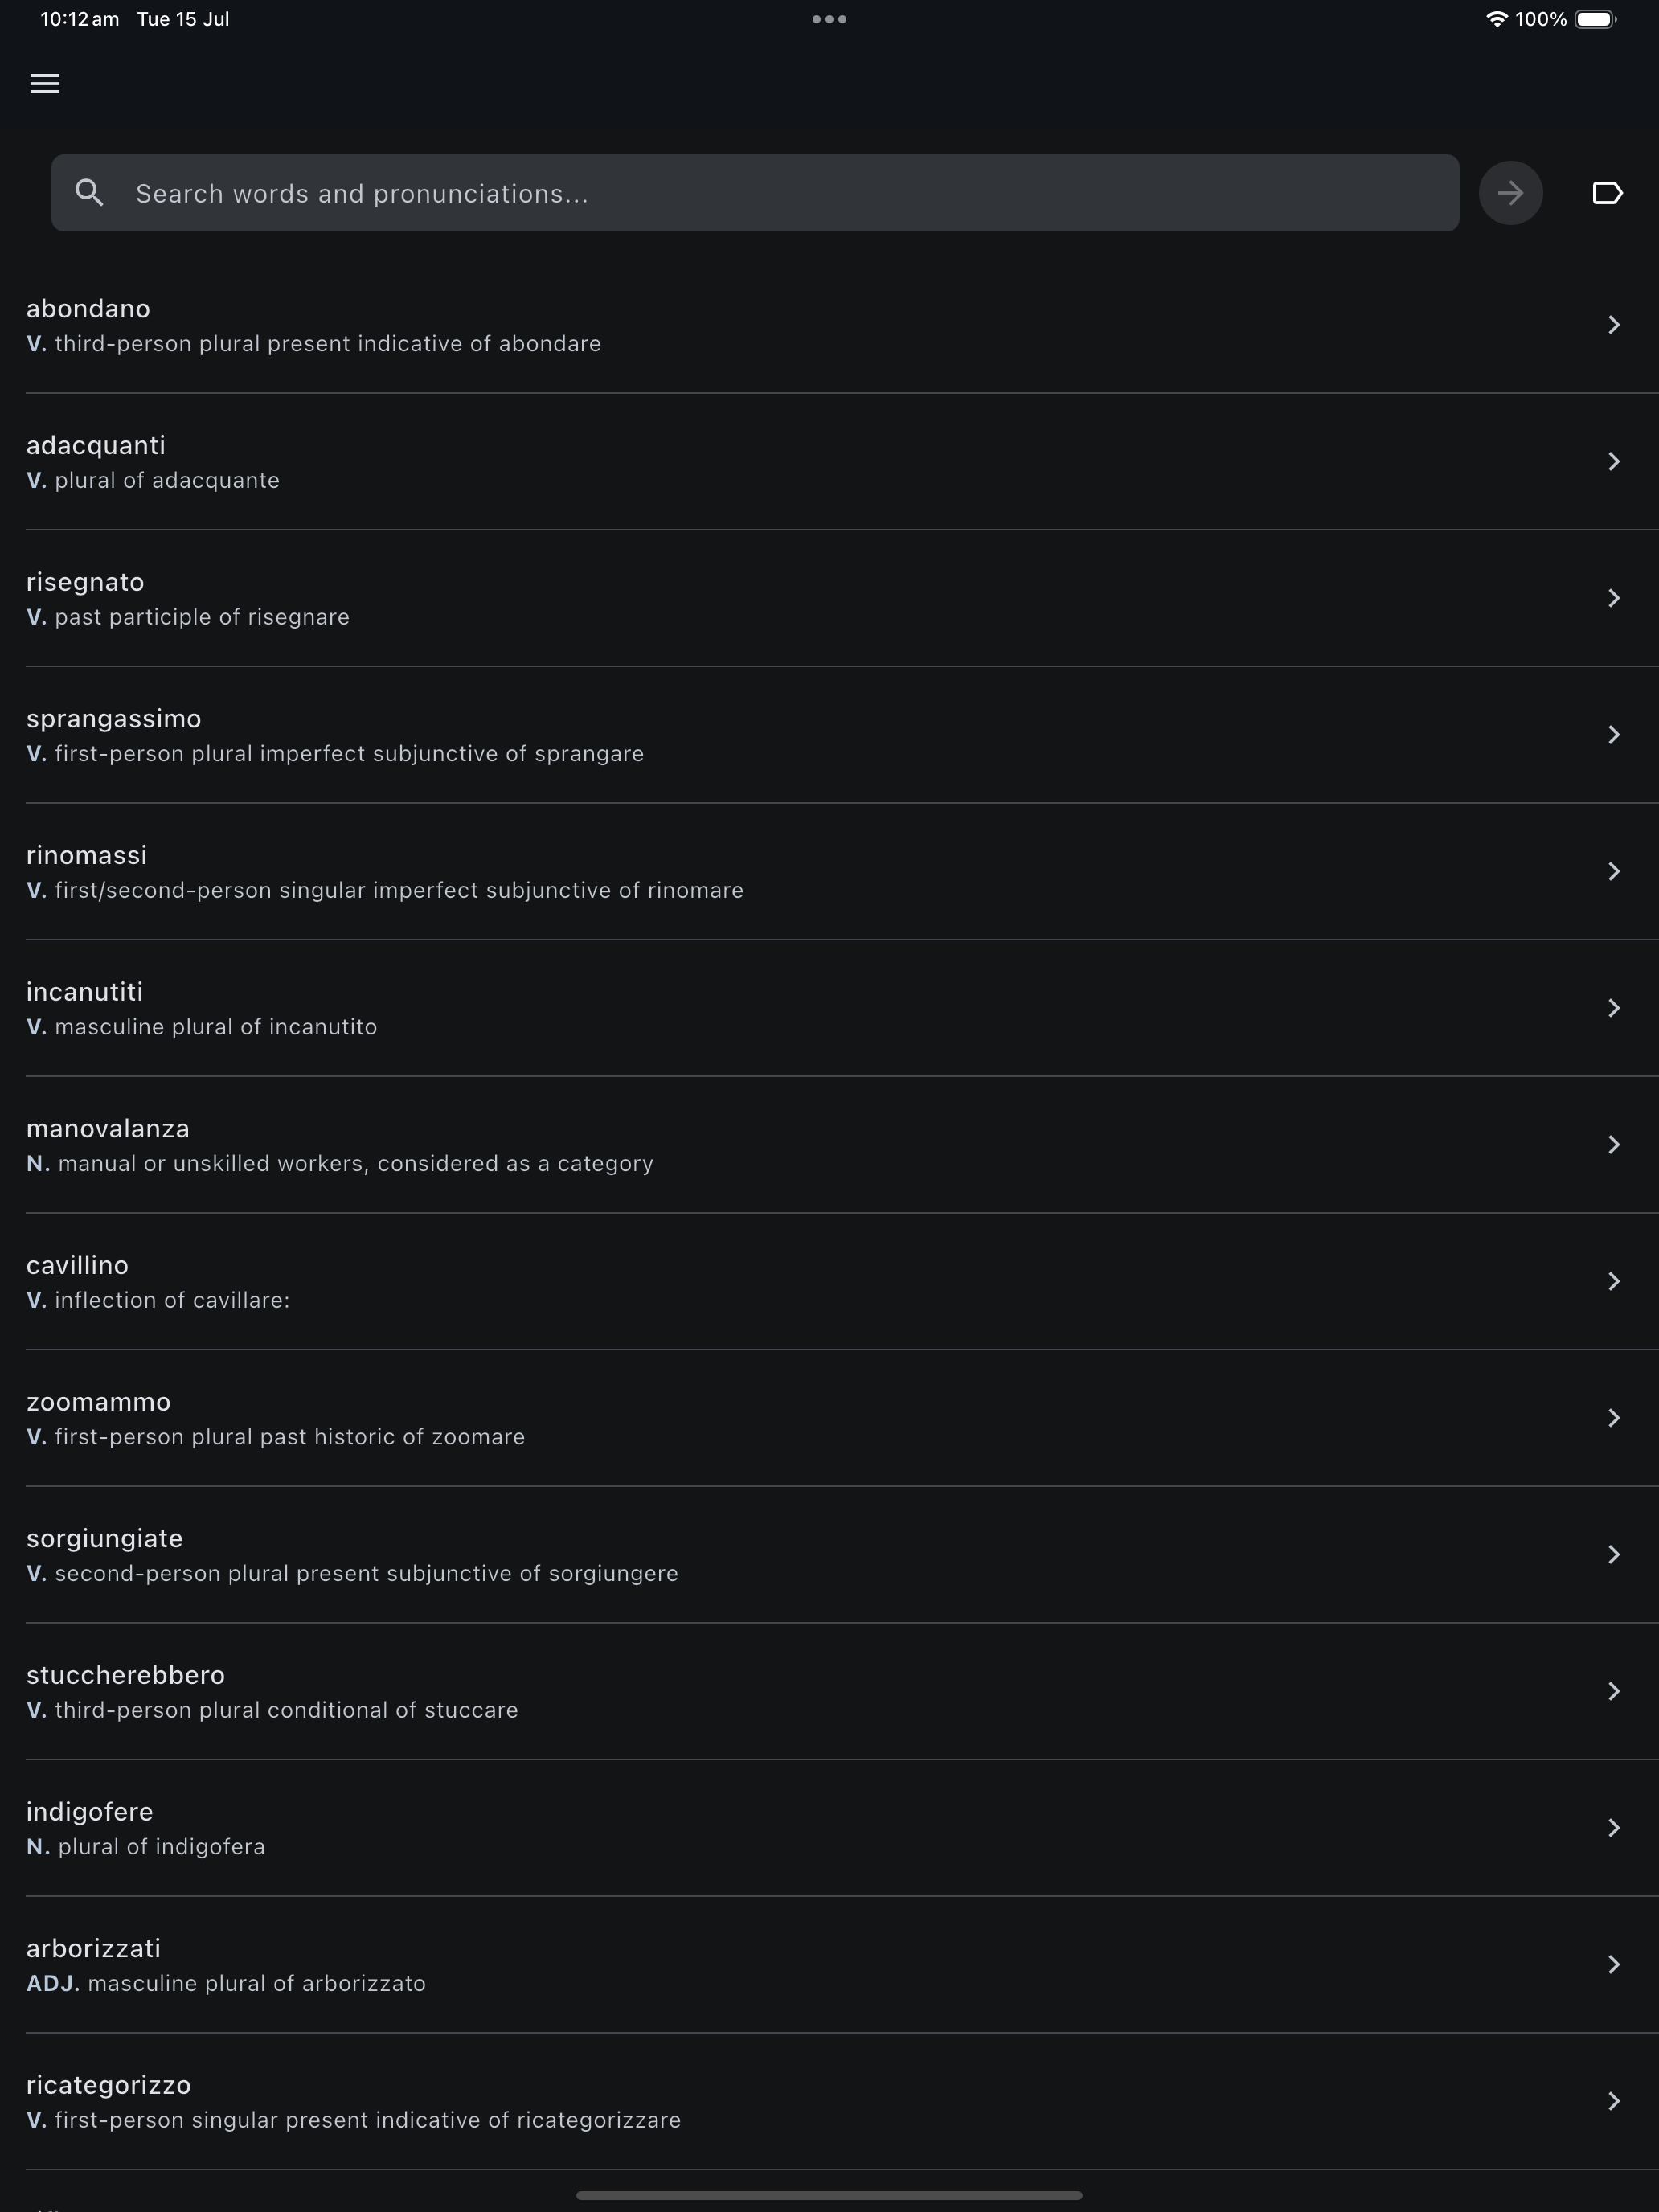Open chevron for stuccherebbero entry

(x=1613, y=1691)
